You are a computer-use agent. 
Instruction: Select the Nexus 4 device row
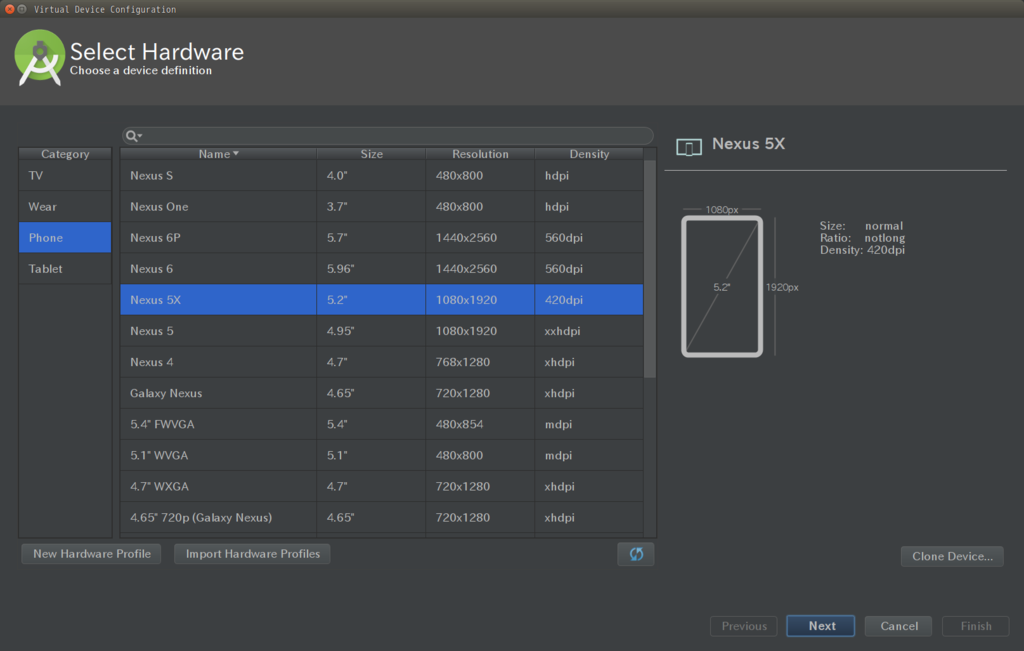[381, 362]
